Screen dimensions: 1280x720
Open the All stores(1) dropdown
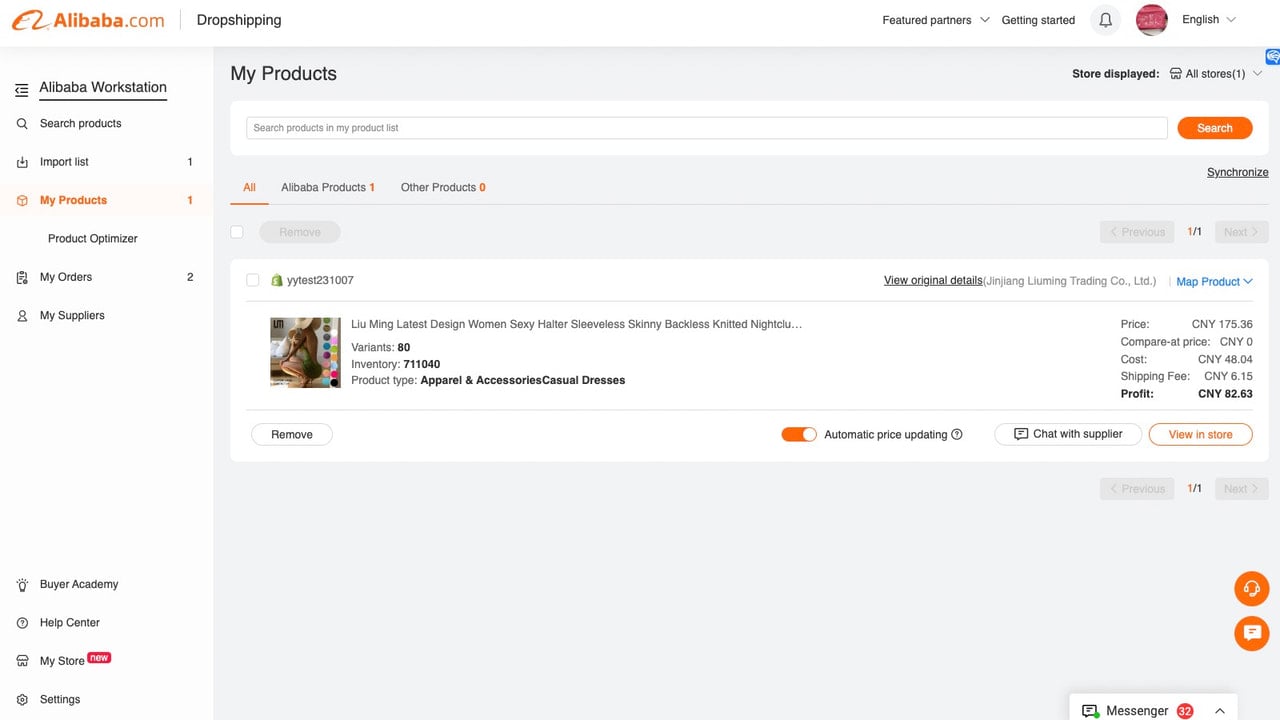click(x=1216, y=74)
